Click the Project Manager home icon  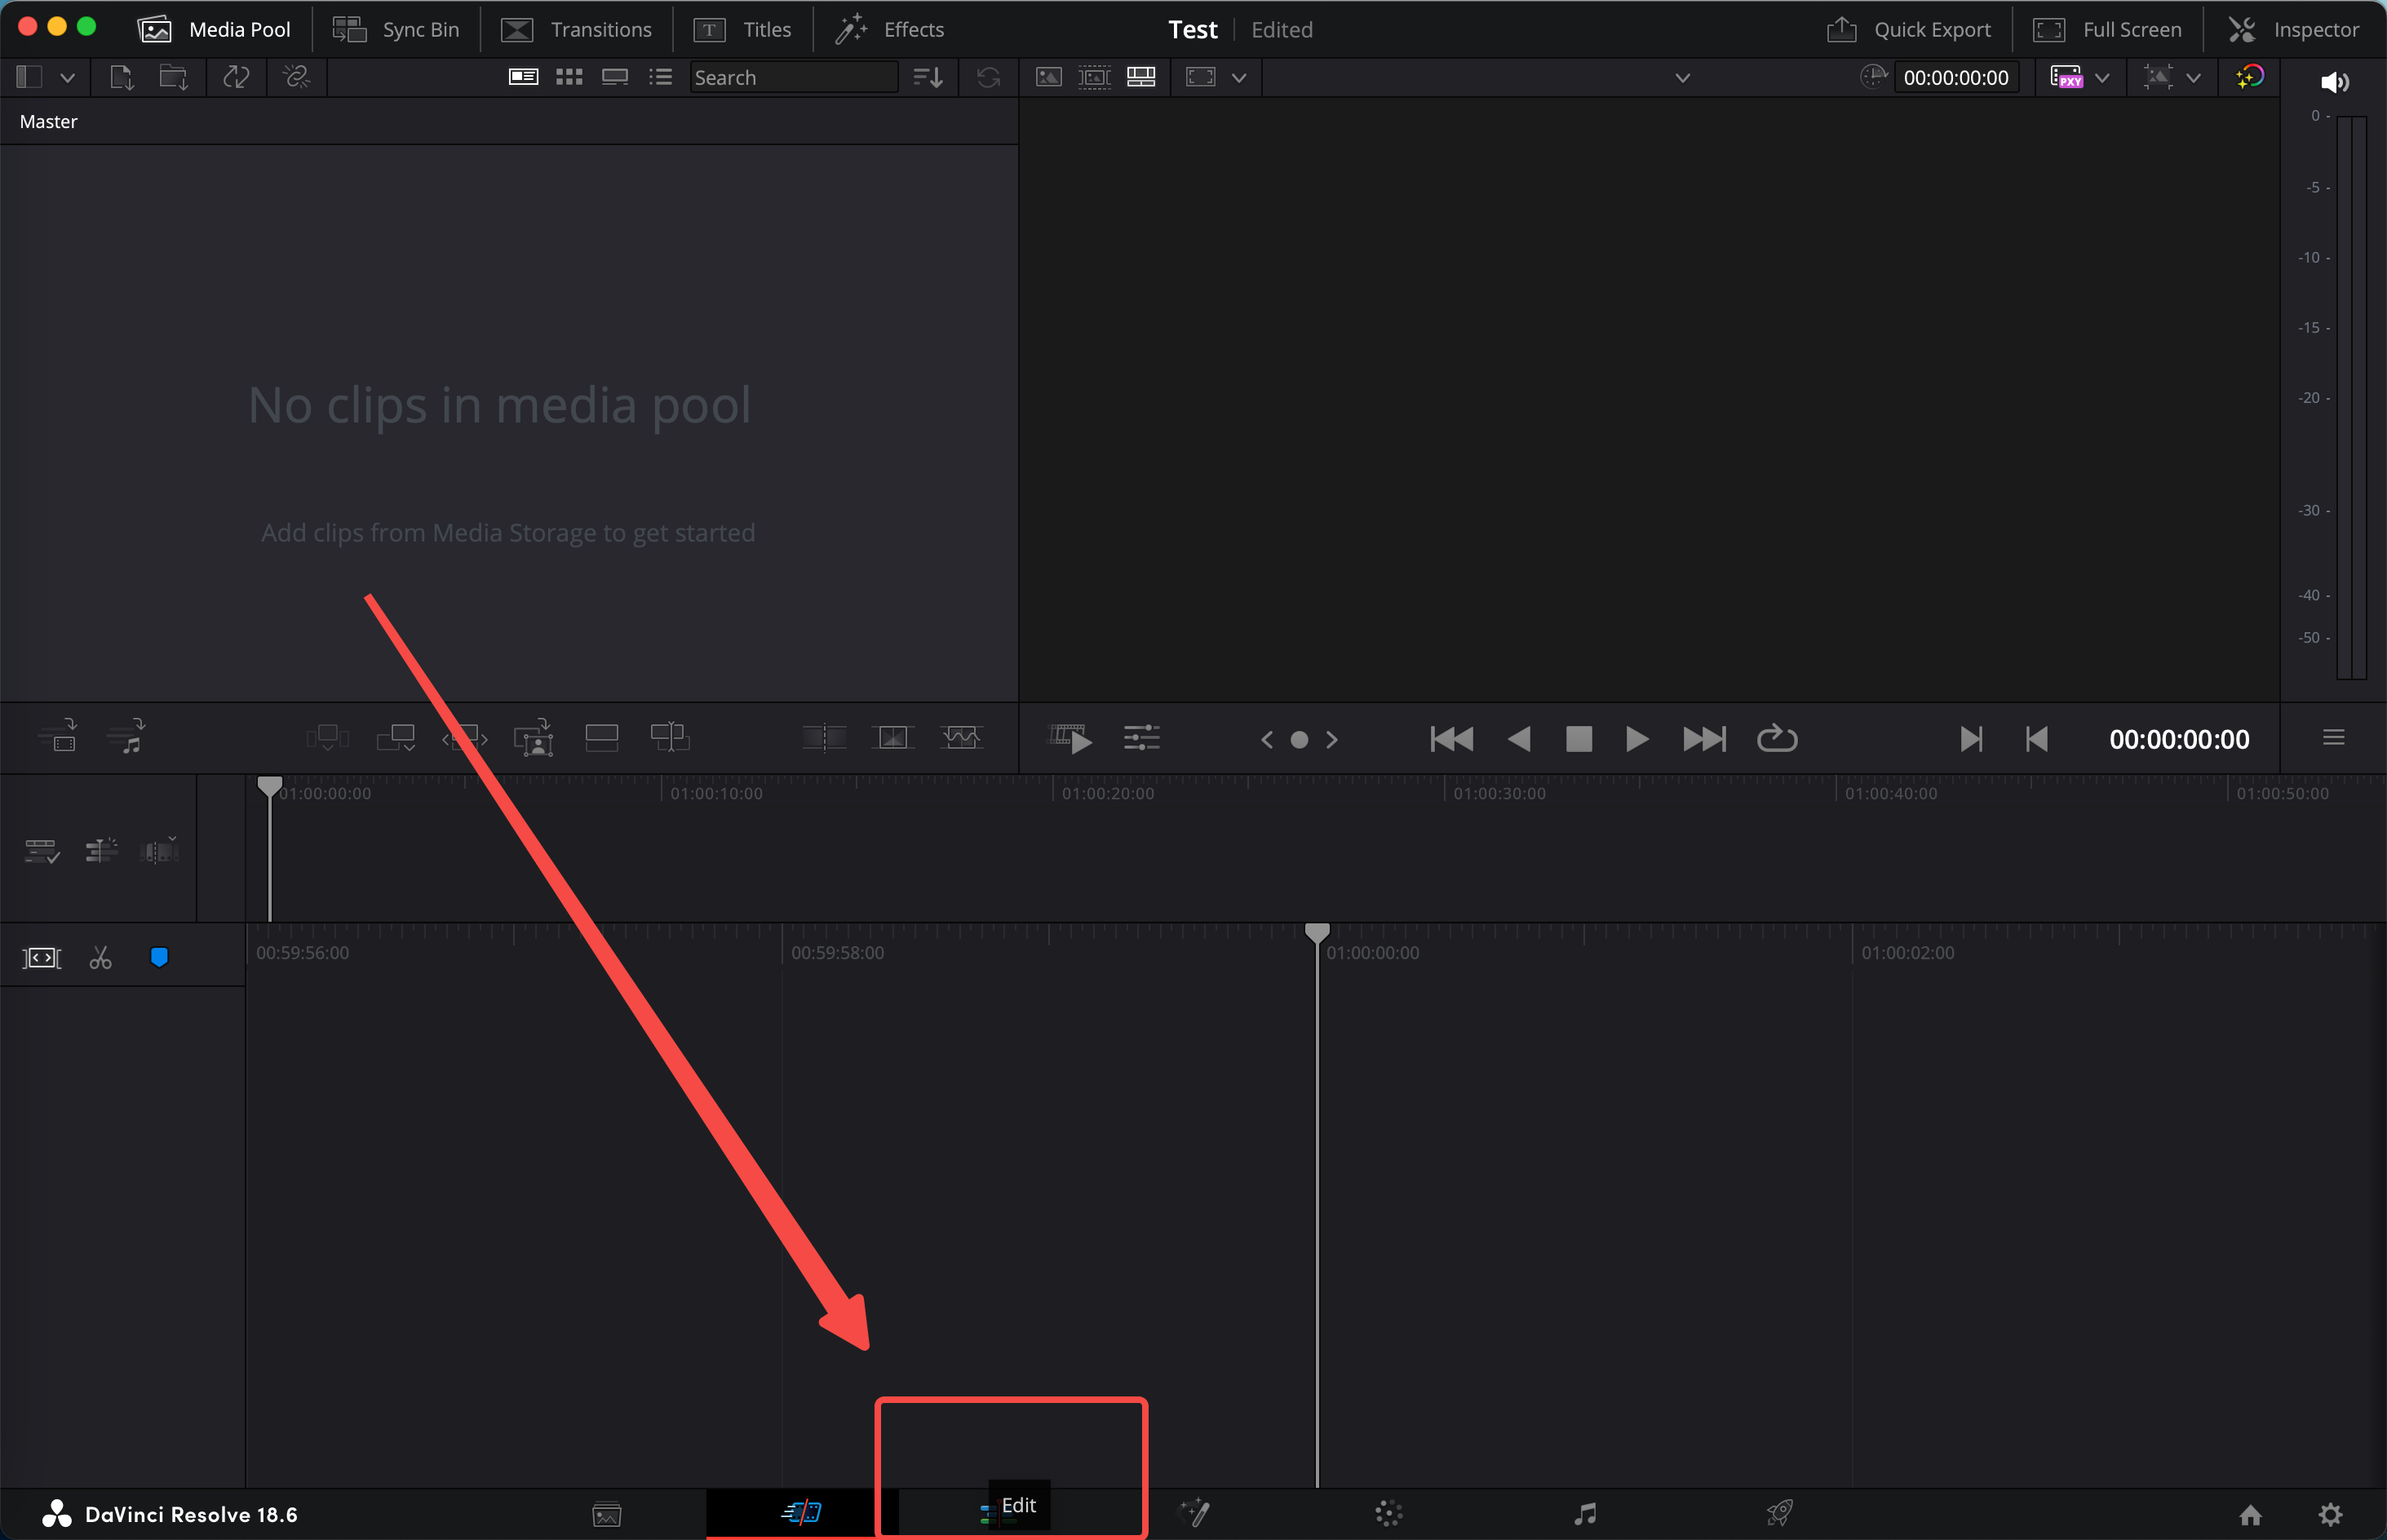coord(2250,1514)
